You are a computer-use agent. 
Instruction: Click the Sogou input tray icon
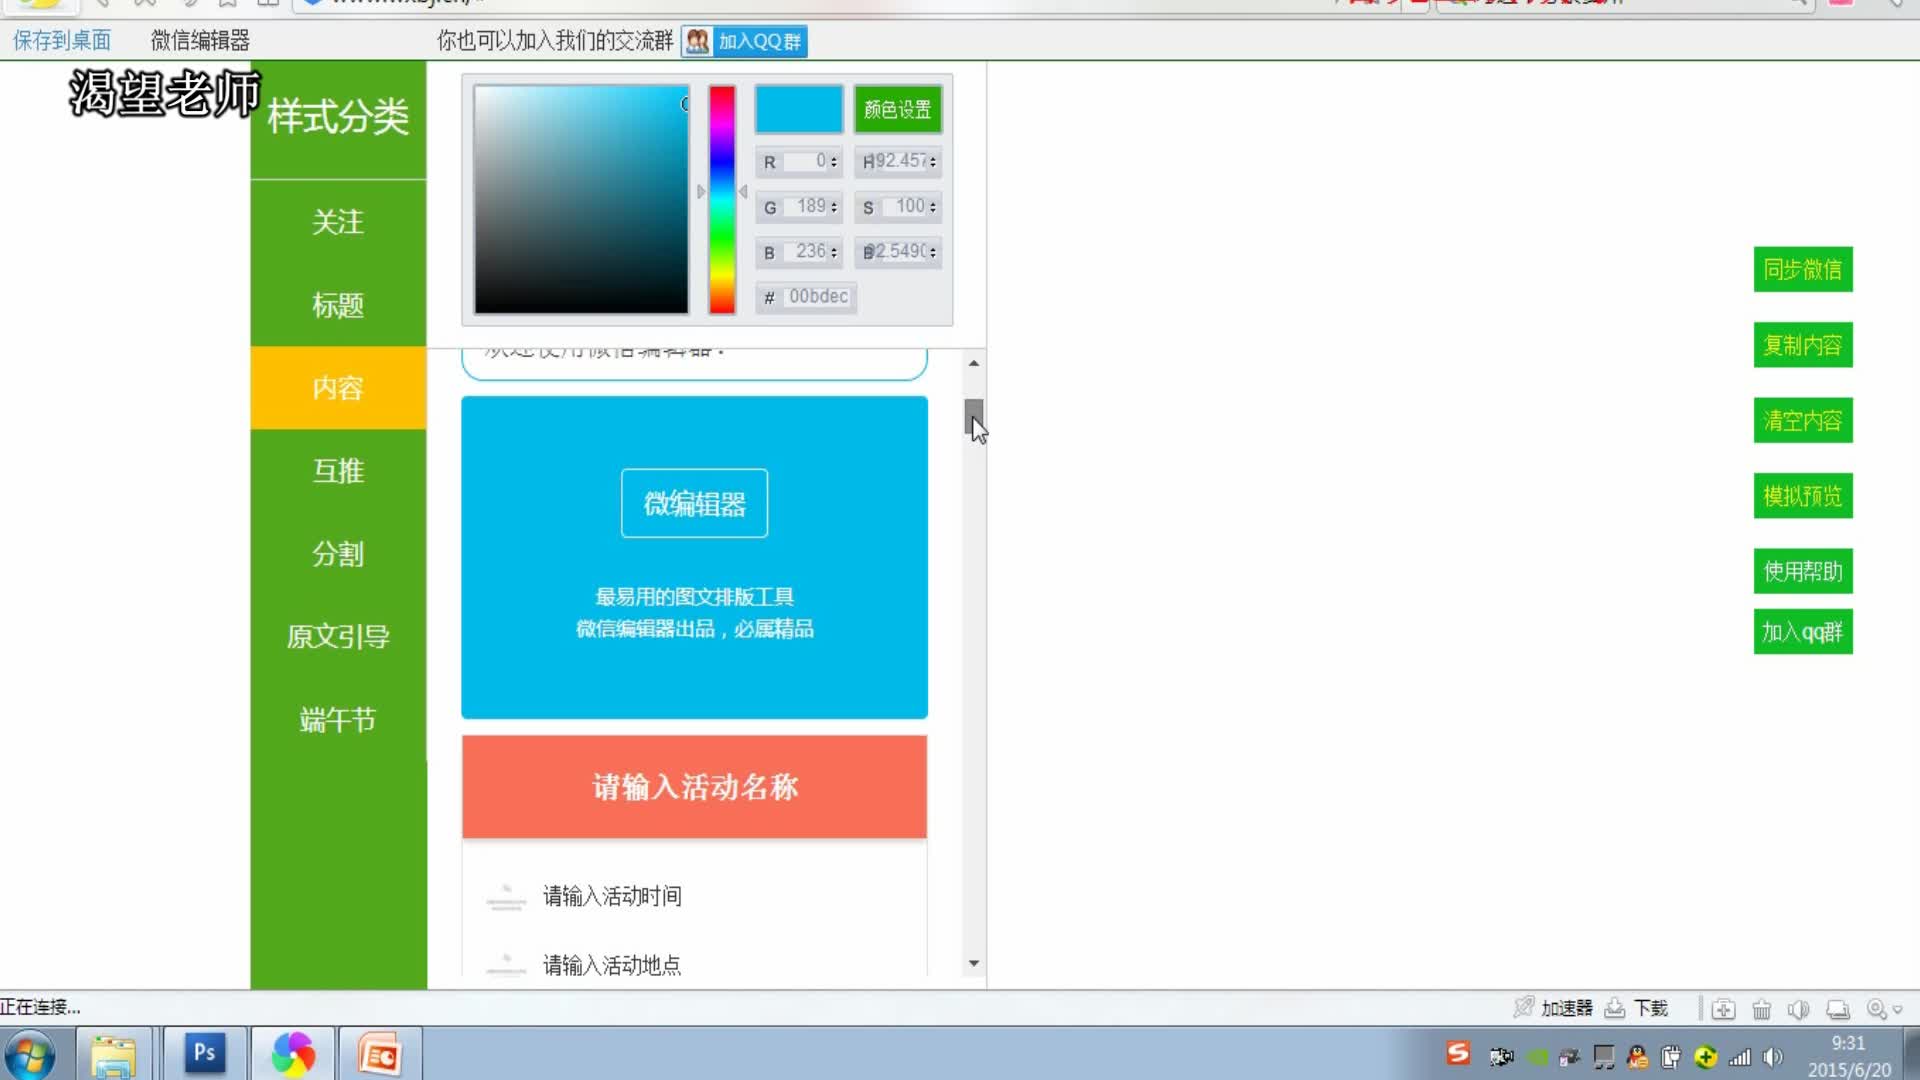pyautogui.click(x=1458, y=1053)
